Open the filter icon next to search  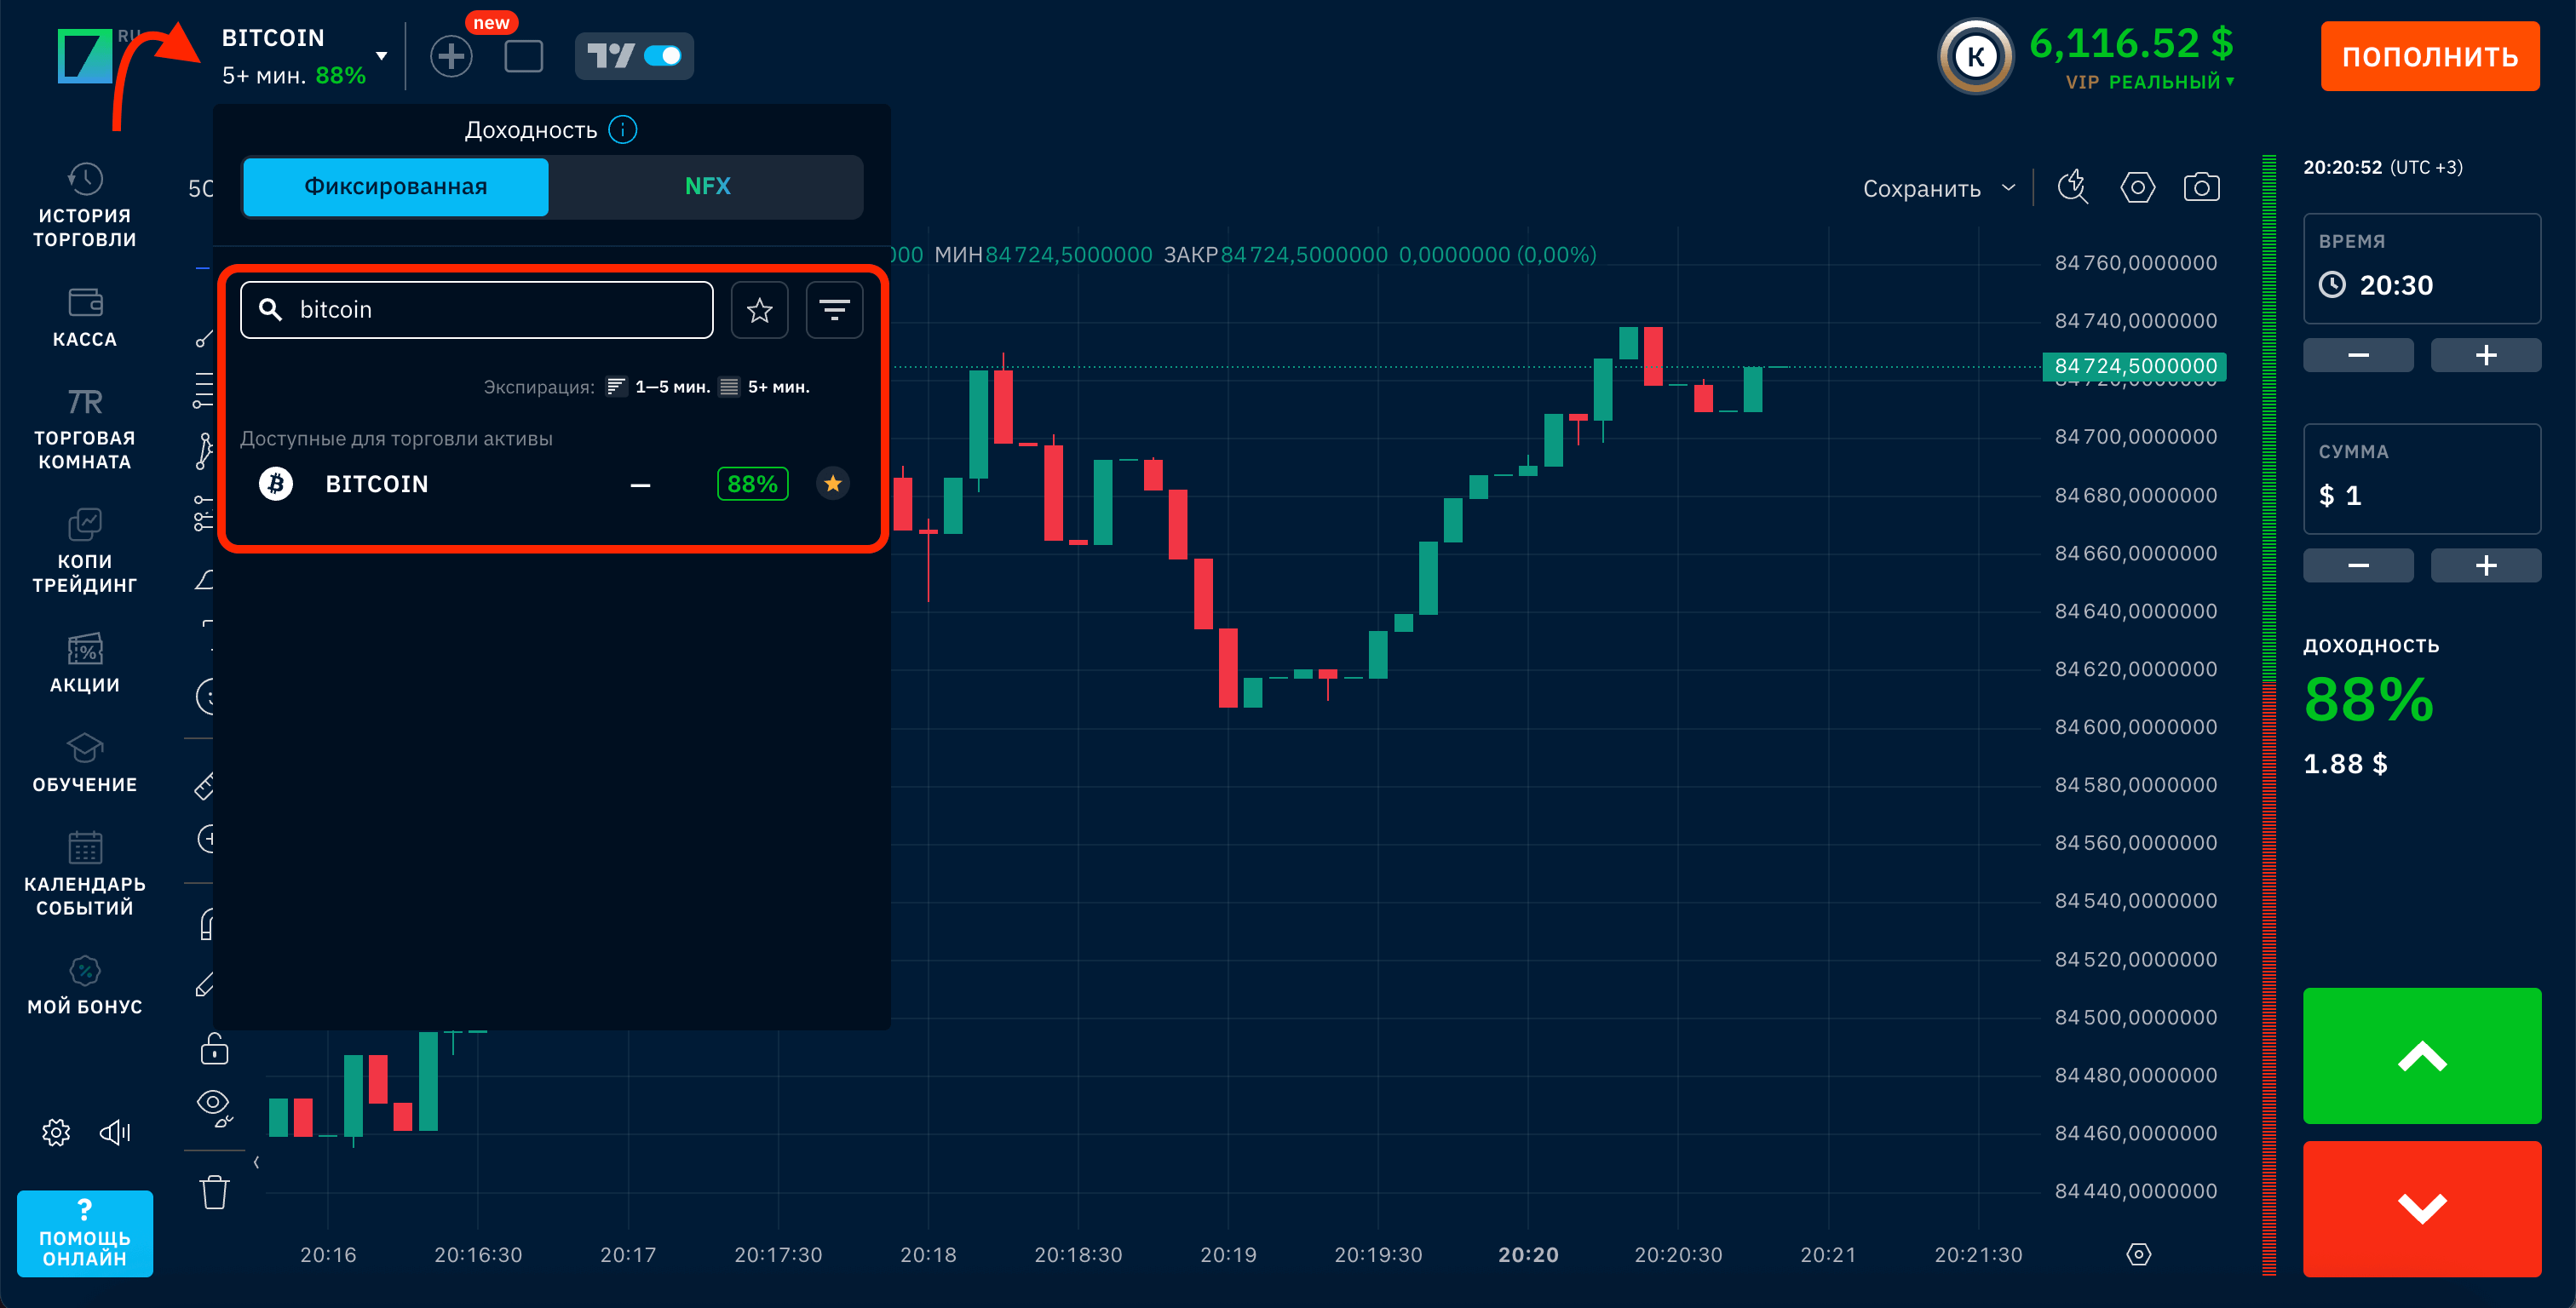click(x=834, y=310)
